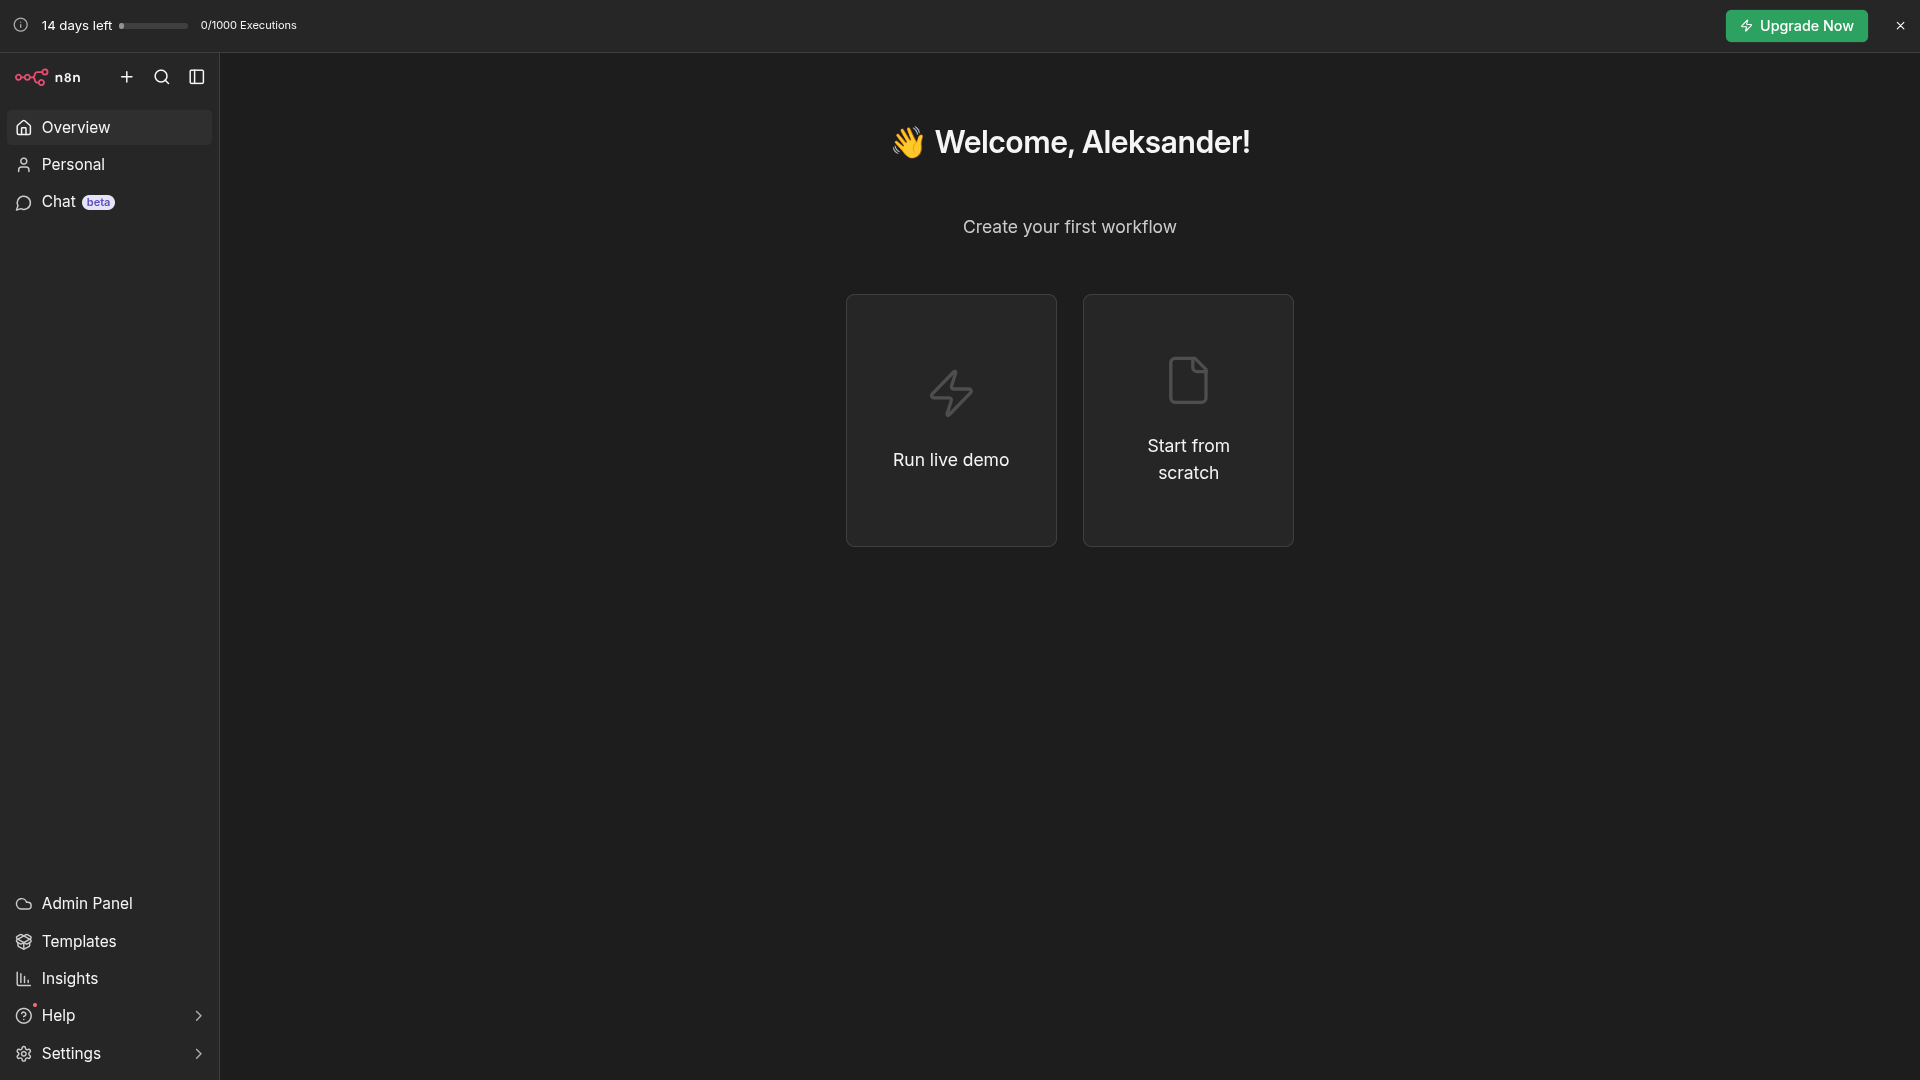This screenshot has width=1920, height=1080.
Task: Click the n8n logo icon
Action: click(x=32, y=77)
